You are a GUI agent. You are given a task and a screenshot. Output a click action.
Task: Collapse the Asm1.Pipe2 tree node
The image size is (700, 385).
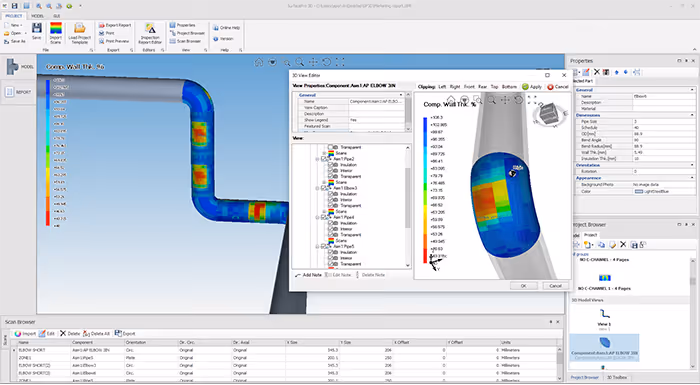click(x=317, y=159)
